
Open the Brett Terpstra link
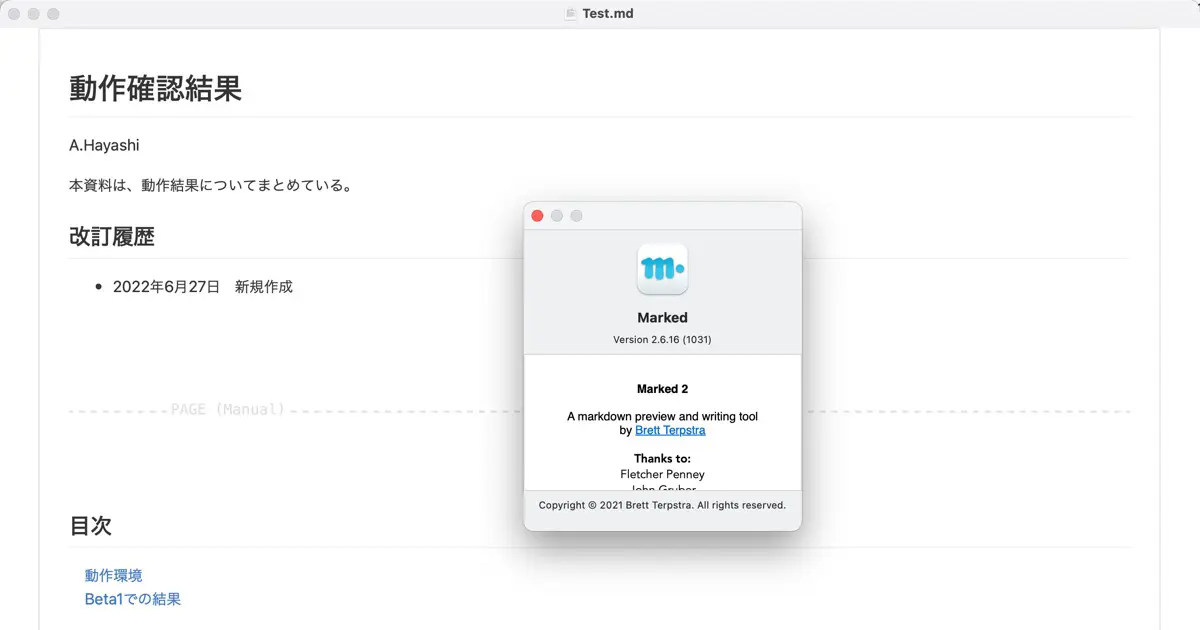pyautogui.click(x=670, y=431)
